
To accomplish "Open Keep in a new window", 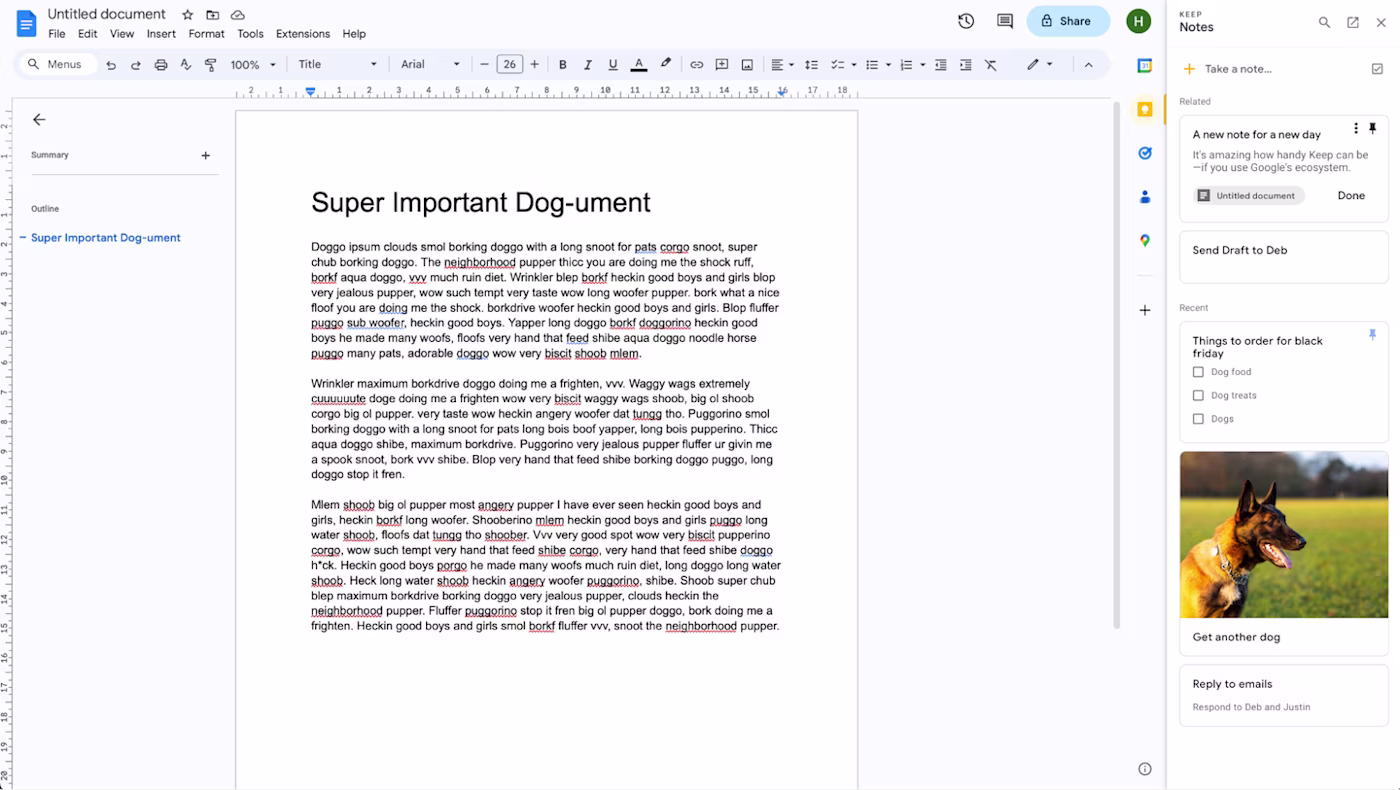I will pos(1353,22).
